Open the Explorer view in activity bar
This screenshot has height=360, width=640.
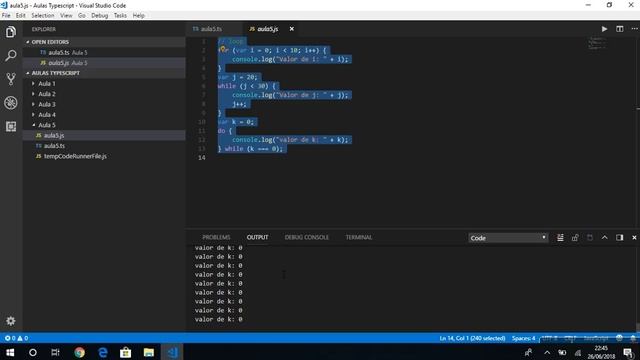11,32
